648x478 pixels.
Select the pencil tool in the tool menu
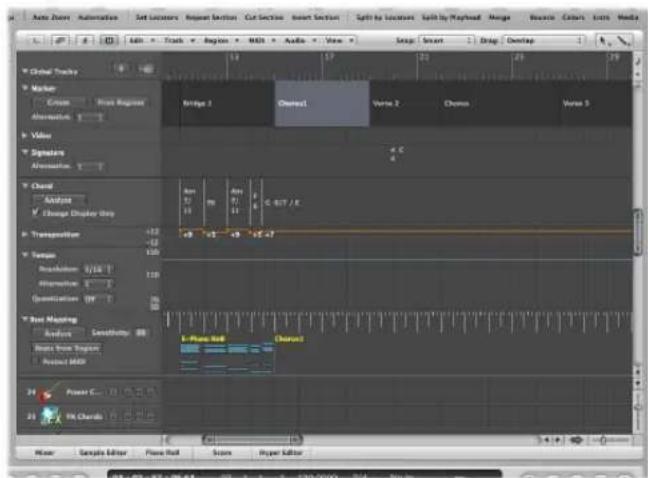click(x=624, y=40)
